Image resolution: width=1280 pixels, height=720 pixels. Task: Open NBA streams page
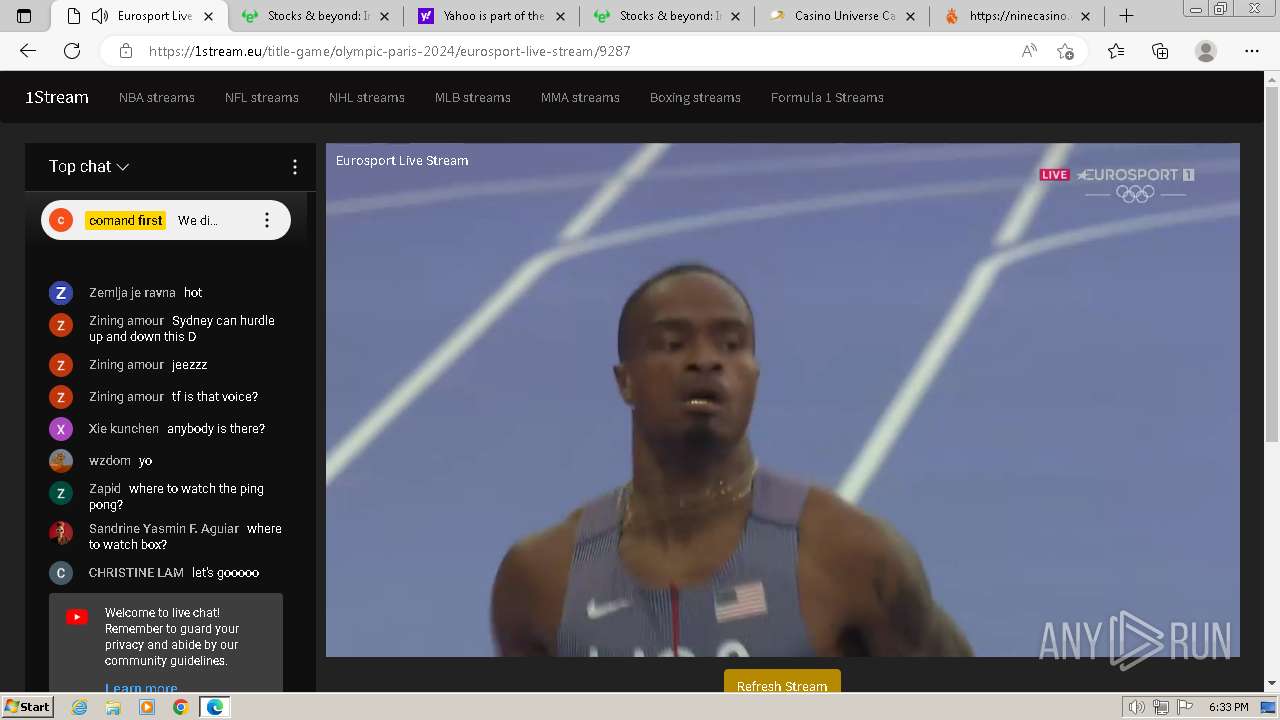(x=157, y=97)
